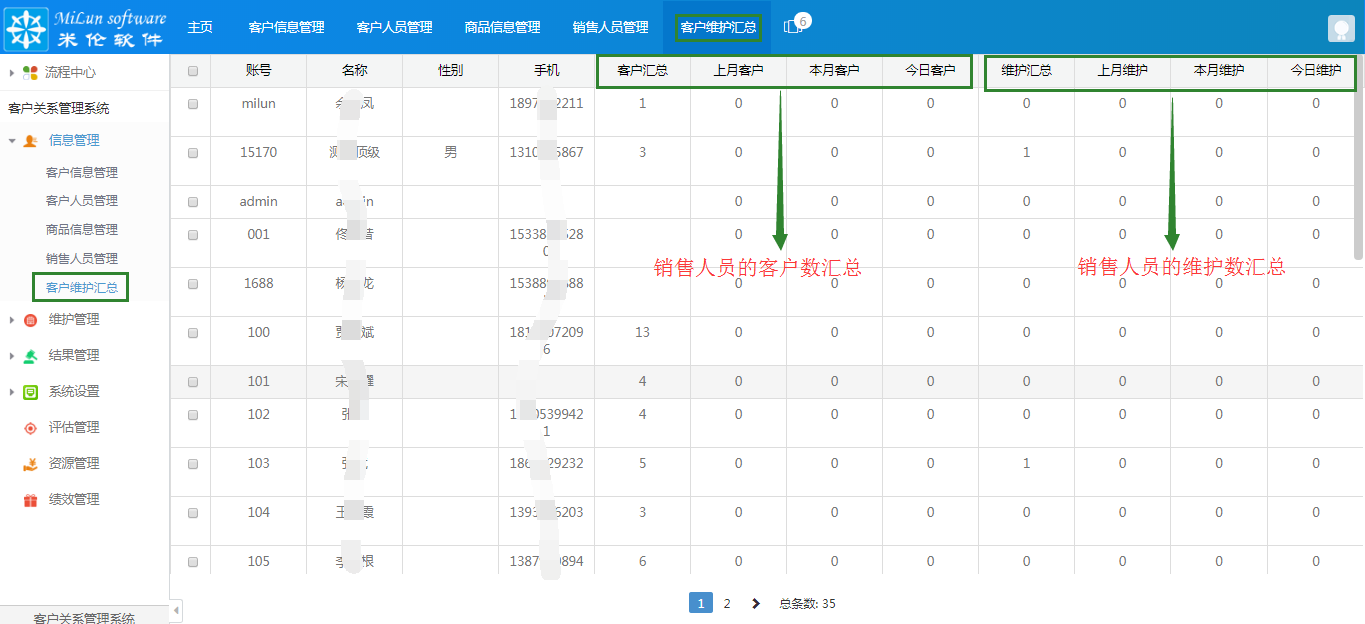Check the row checkbox for account admin

(x=190, y=201)
